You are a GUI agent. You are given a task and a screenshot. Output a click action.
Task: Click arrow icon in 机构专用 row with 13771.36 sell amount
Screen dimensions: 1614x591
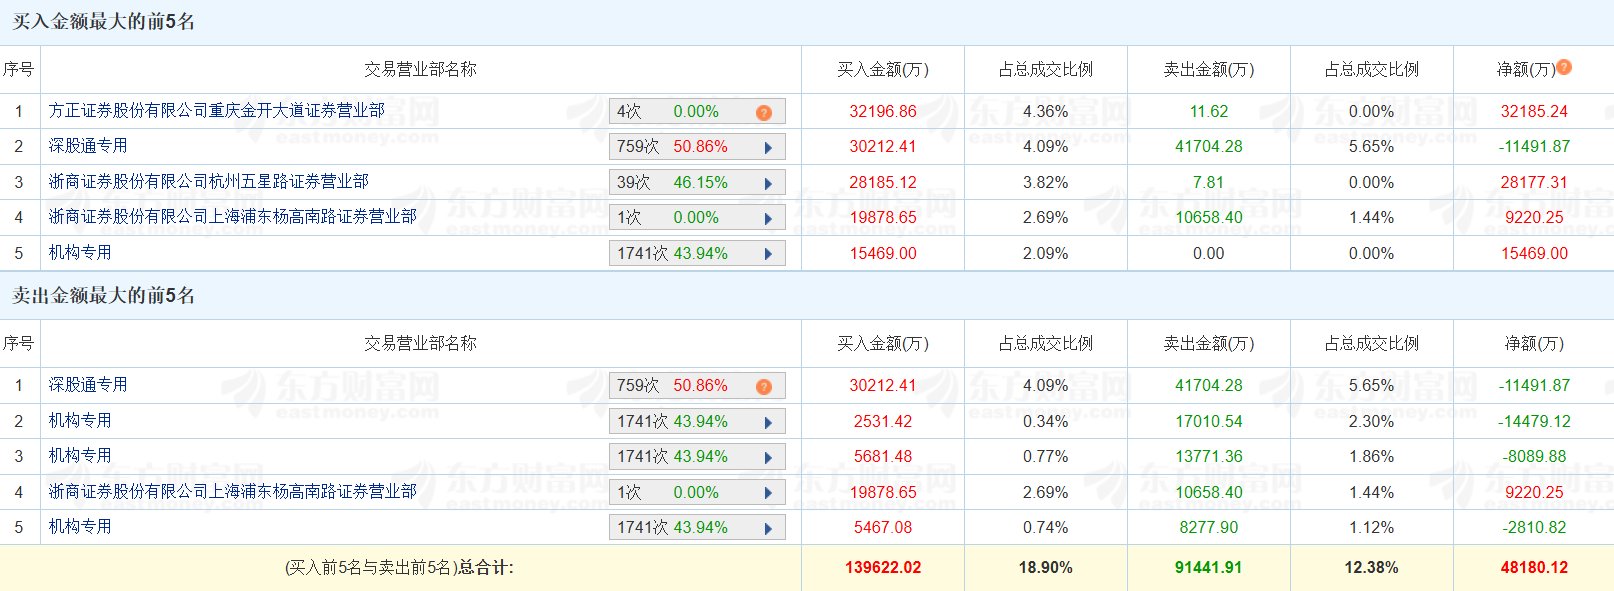point(768,457)
